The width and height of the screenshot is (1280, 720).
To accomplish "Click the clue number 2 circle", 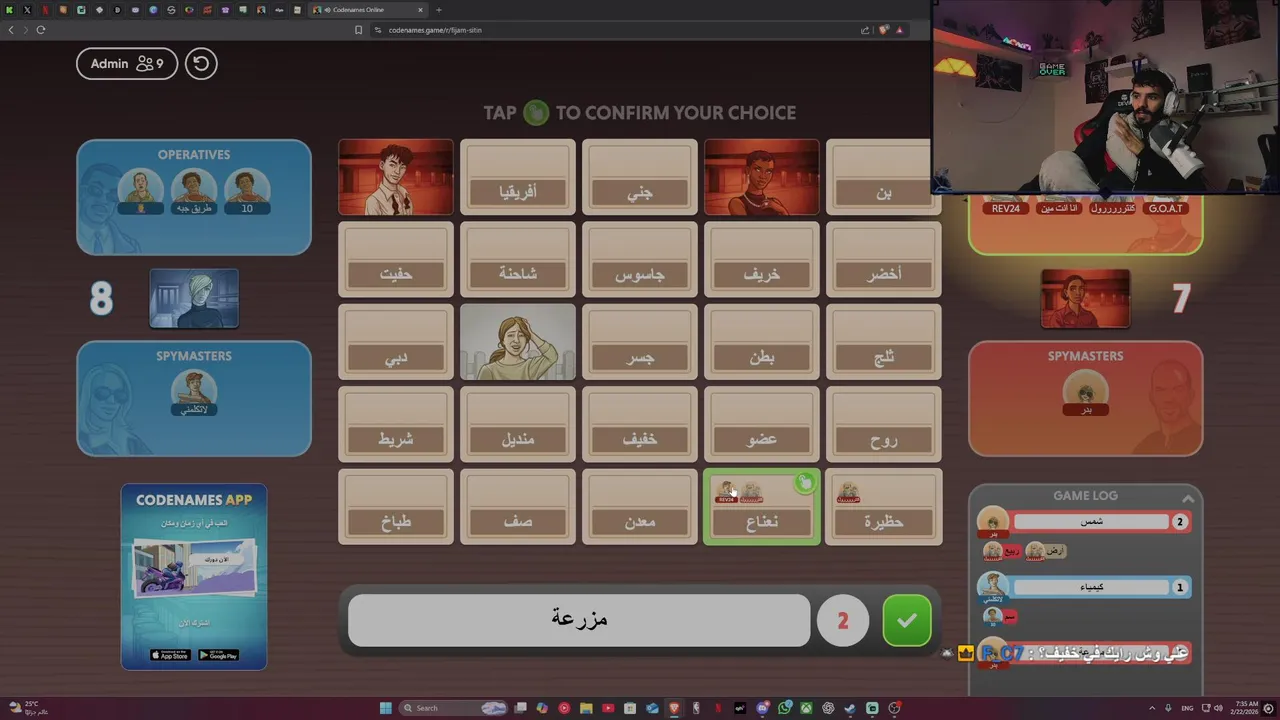I will point(842,621).
